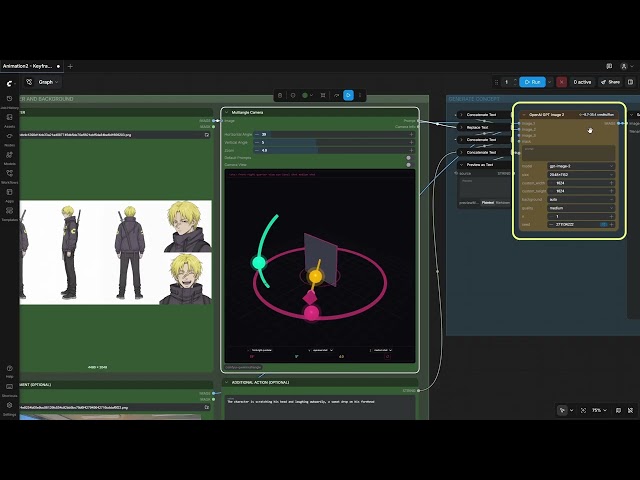Open the quality dropdown set to medium
Image resolution: width=640 pixels, height=480 pixels.
click(x=581, y=208)
